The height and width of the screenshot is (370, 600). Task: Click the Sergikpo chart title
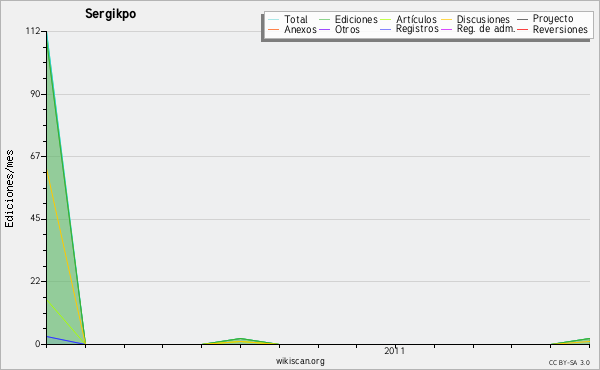pyautogui.click(x=111, y=14)
